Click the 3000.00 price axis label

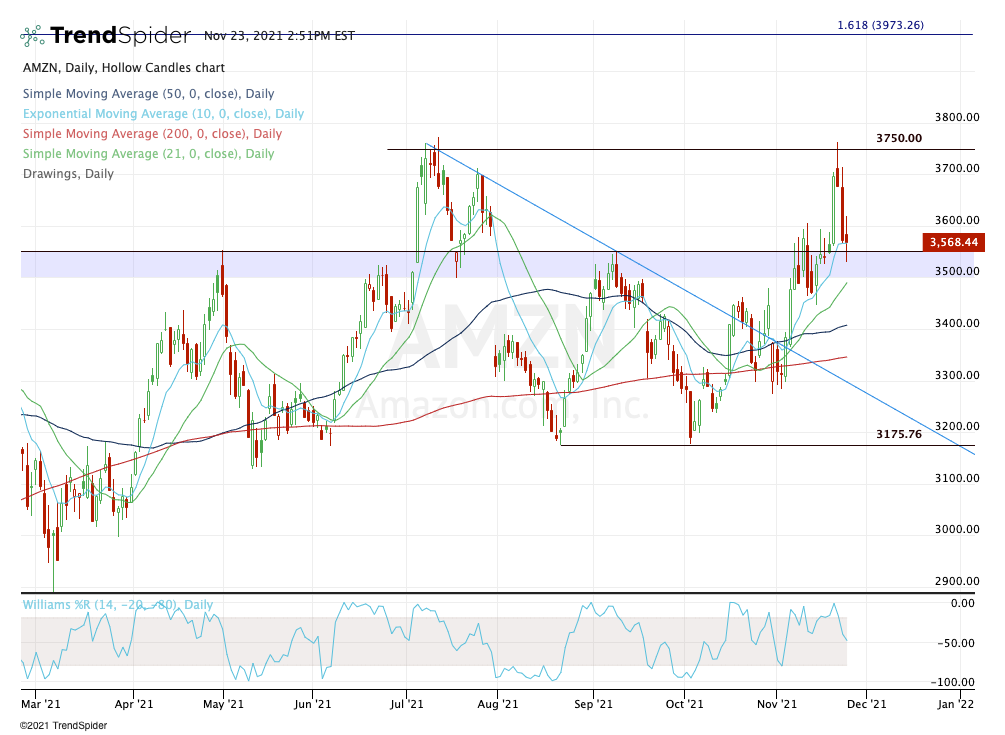click(958, 529)
